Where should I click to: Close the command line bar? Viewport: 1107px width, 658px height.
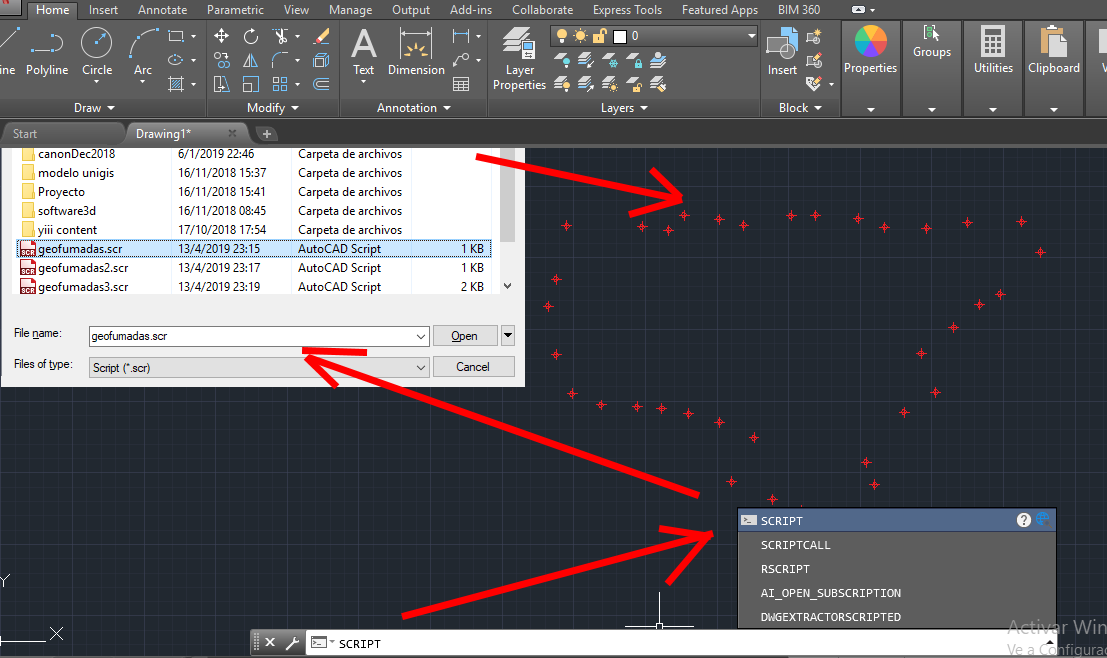[x=270, y=642]
